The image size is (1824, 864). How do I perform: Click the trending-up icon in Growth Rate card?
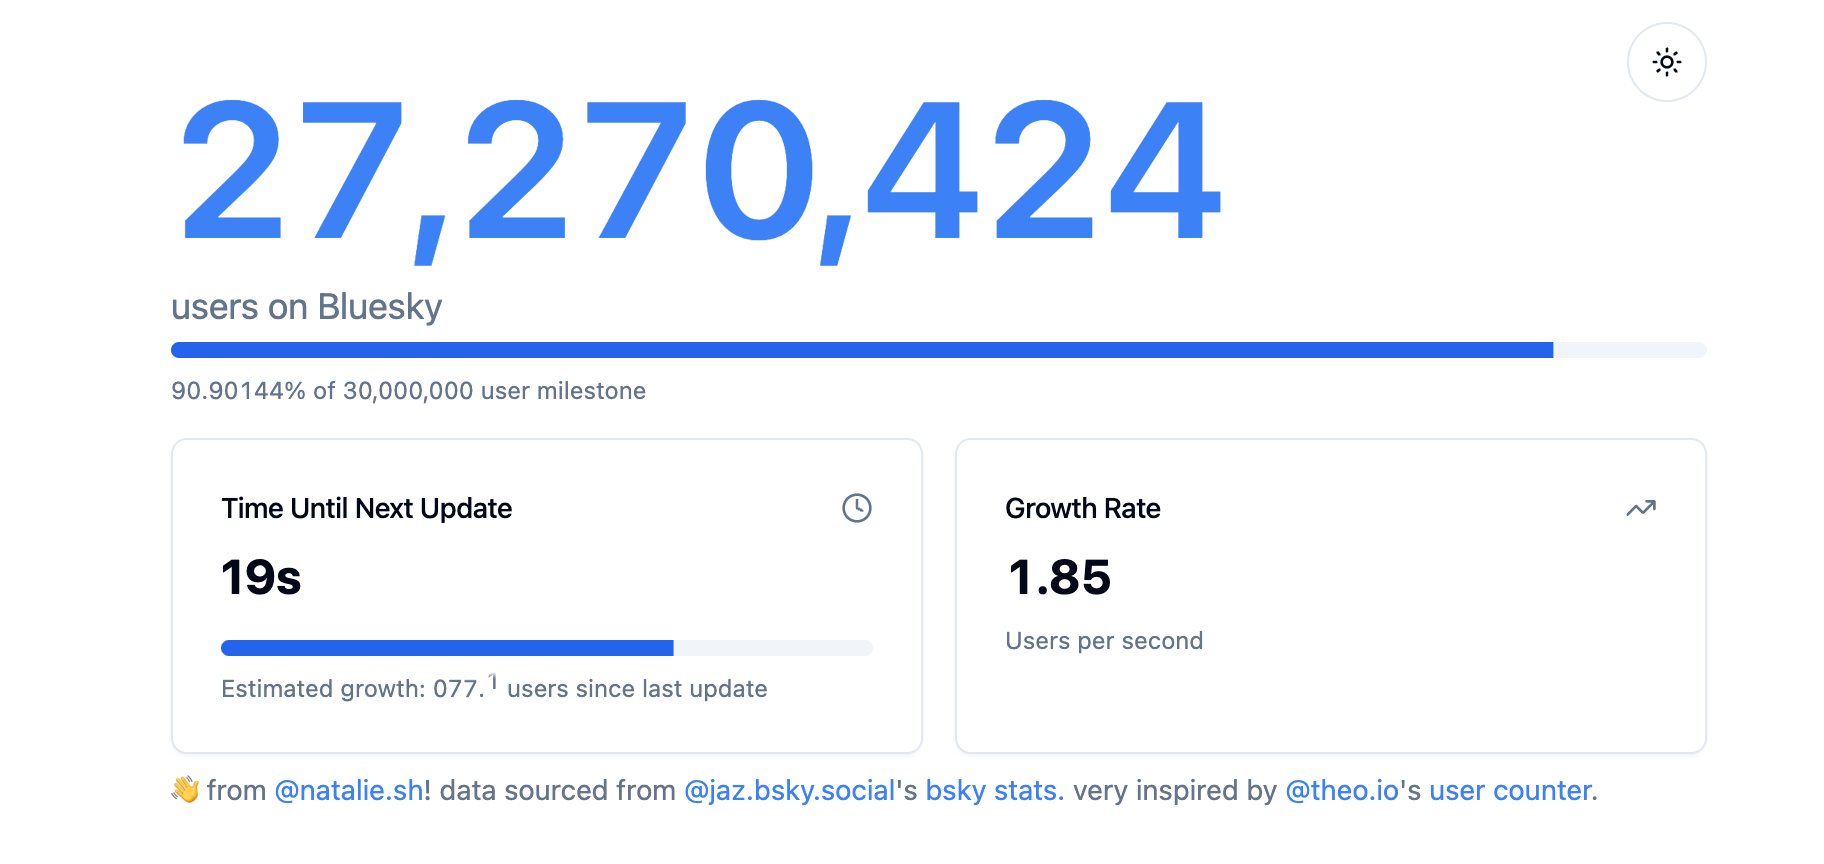point(1641,508)
